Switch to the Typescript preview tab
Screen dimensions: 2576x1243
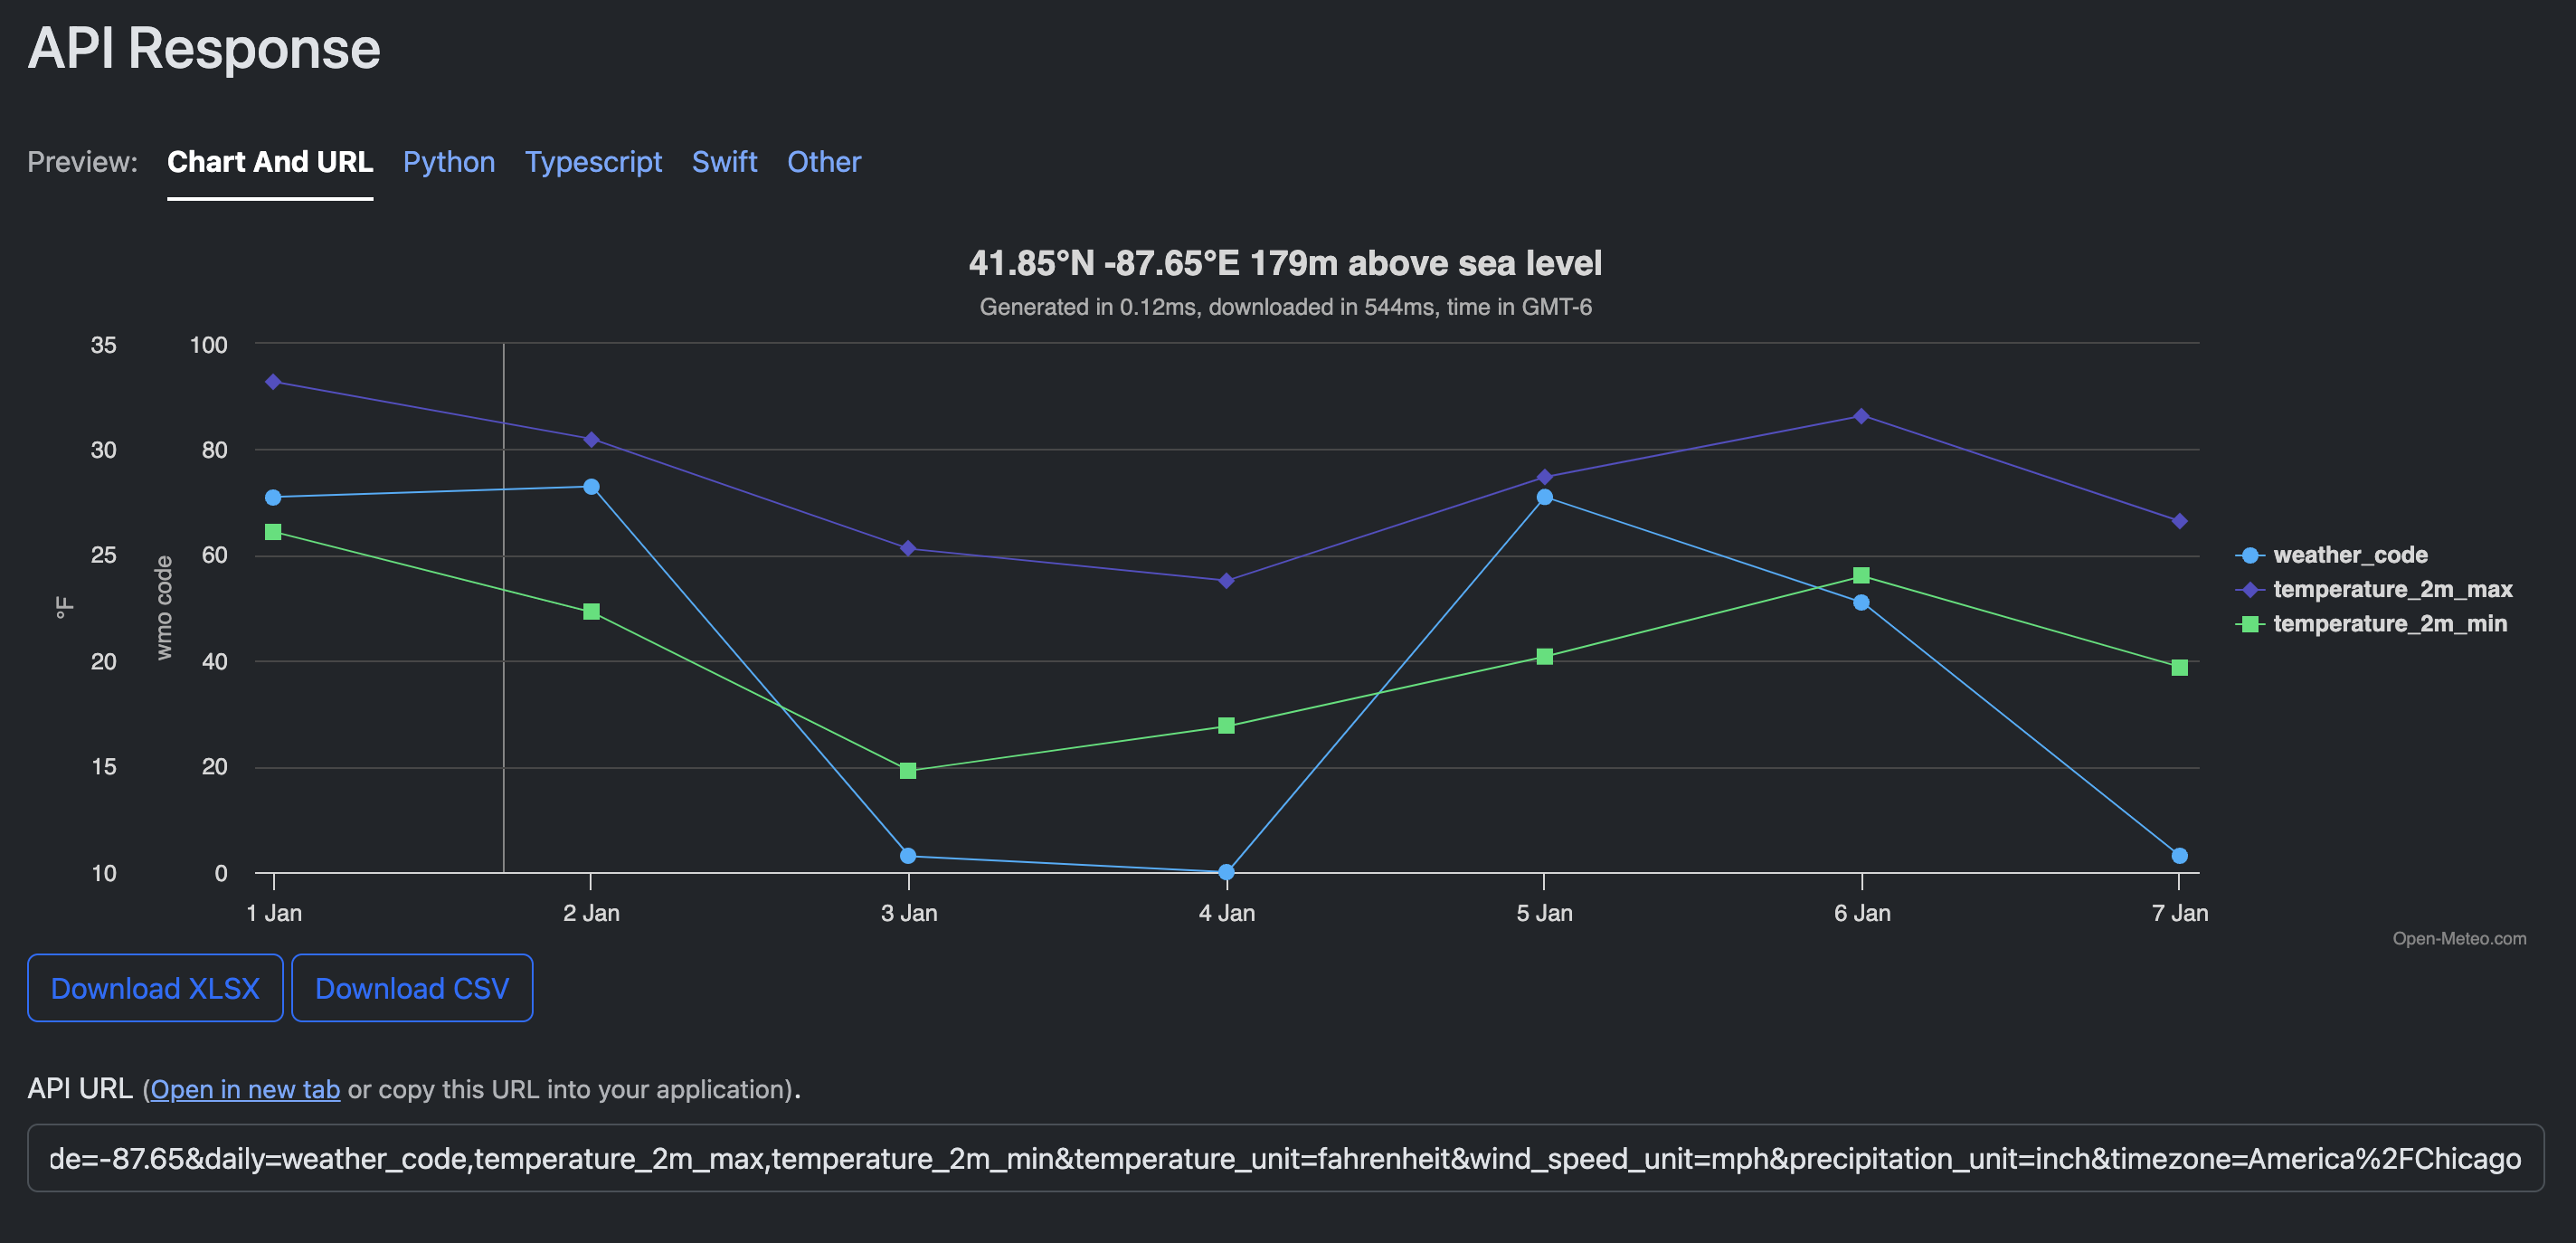(x=593, y=162)
